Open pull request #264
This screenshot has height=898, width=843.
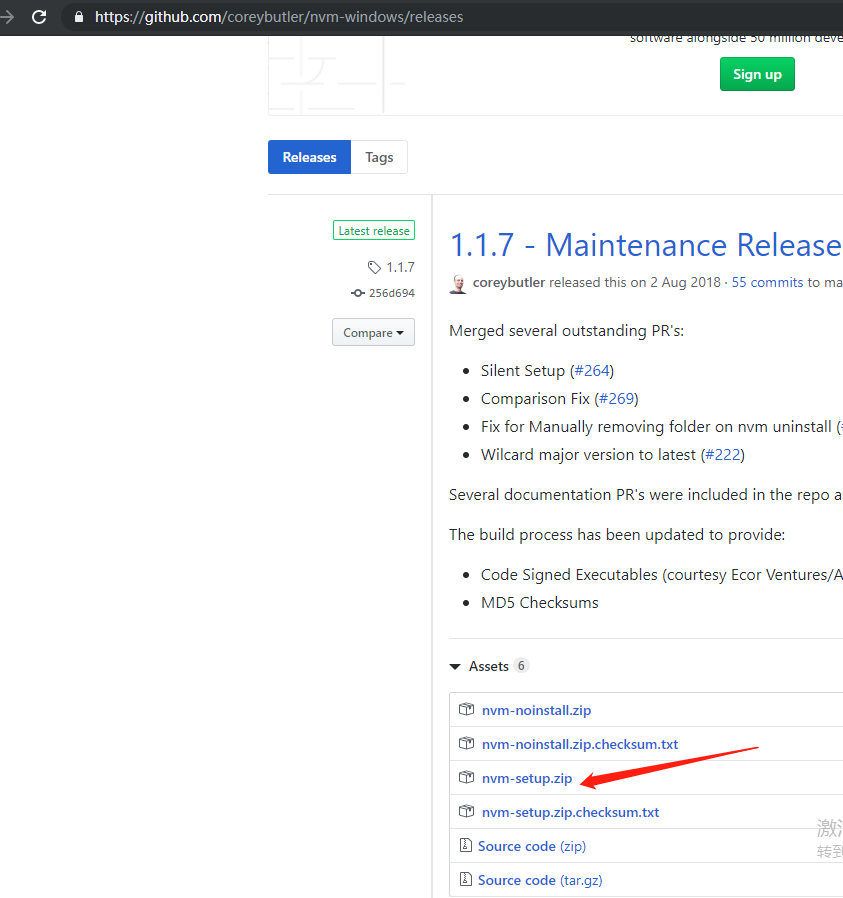pos(592,370)
